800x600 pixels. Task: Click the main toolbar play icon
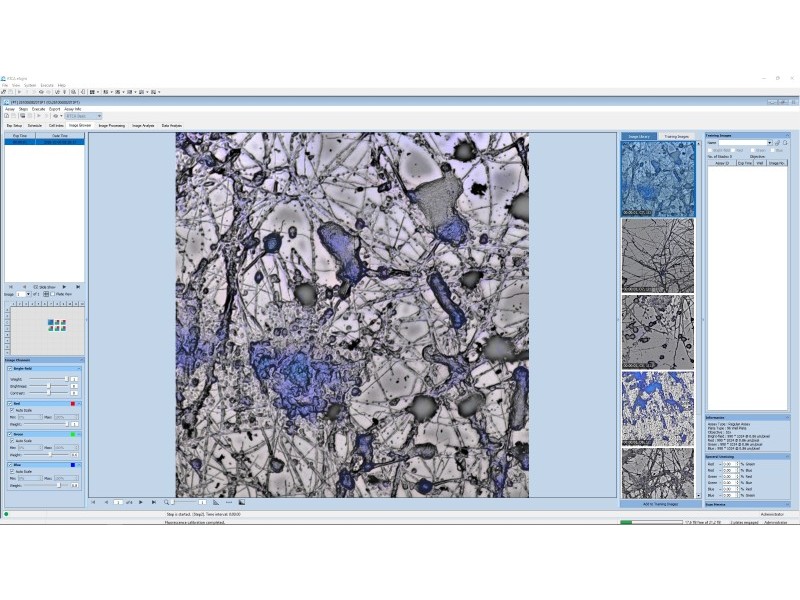(x=19, y=92)
